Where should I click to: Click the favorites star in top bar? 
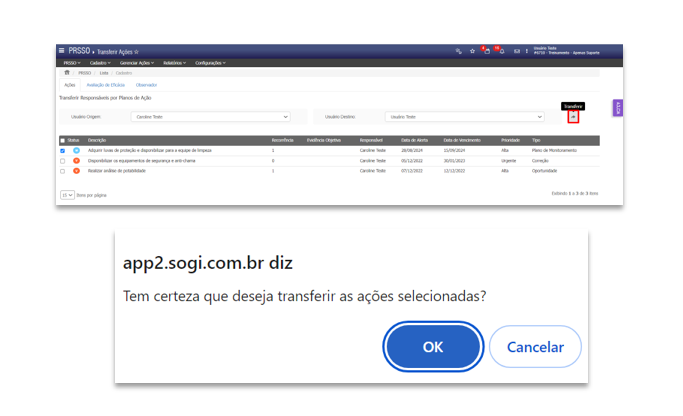pyautogui.click(x=472, y=51)
